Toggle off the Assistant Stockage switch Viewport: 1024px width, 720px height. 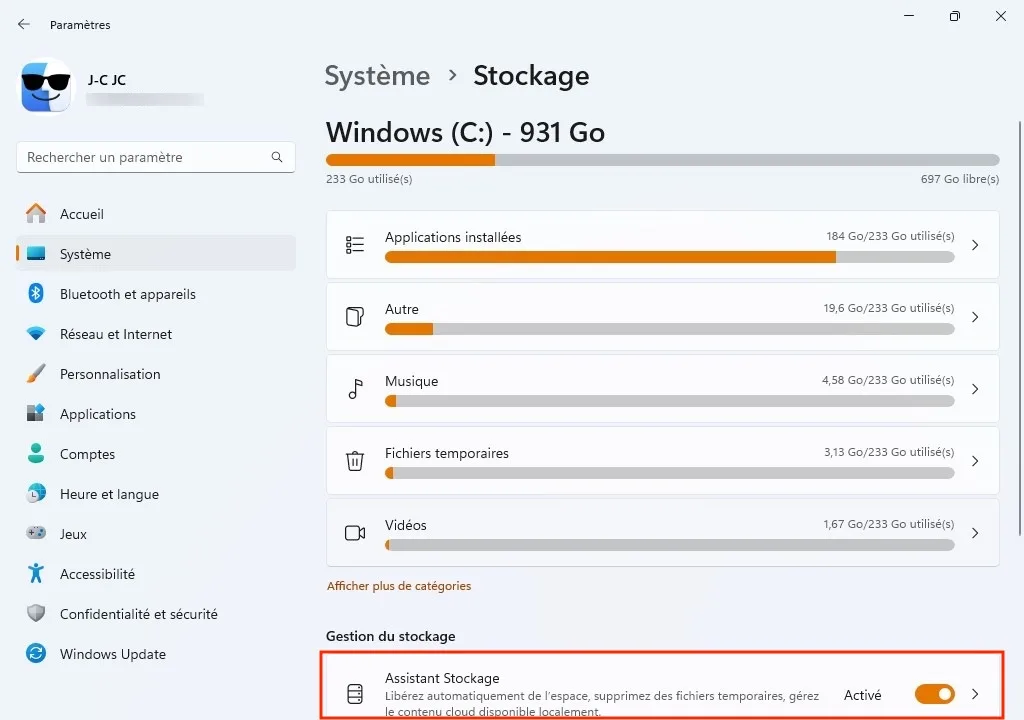(935, 694)
